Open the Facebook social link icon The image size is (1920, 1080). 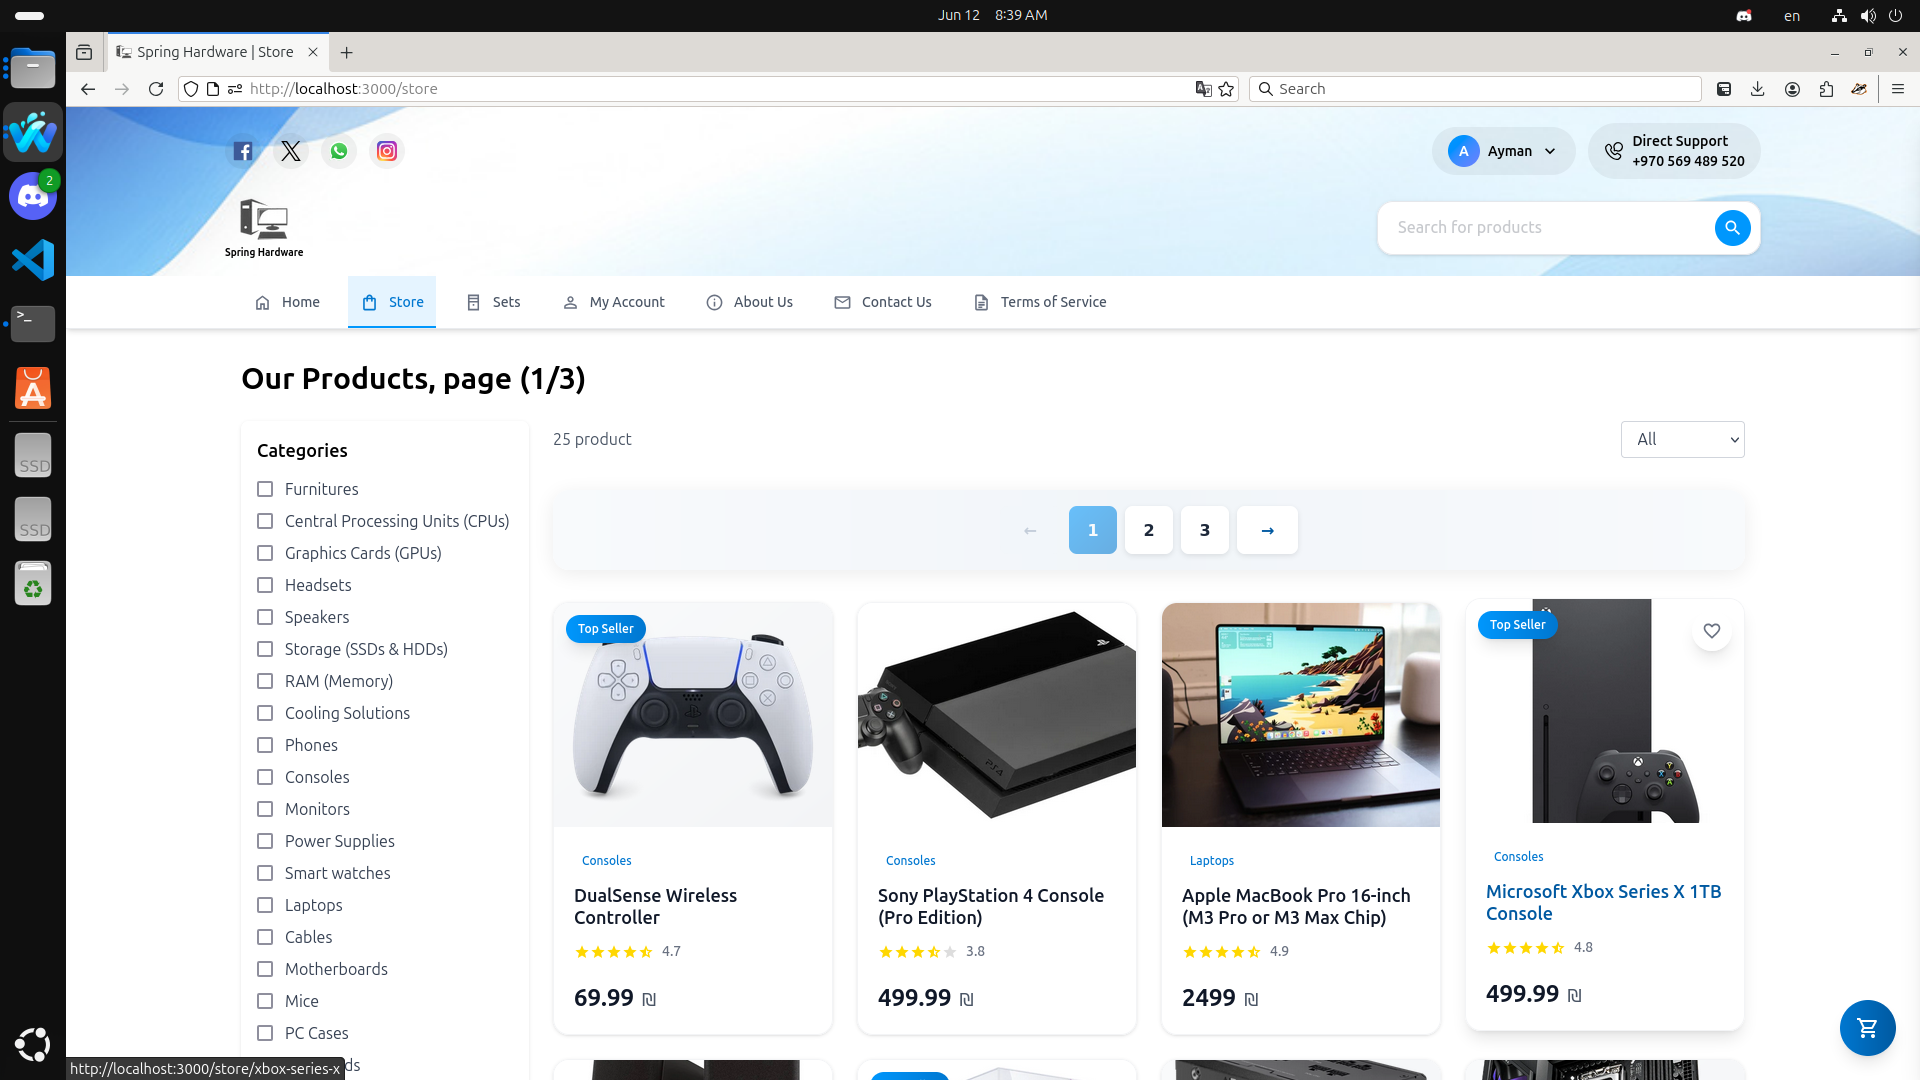(x=243, y=151)
